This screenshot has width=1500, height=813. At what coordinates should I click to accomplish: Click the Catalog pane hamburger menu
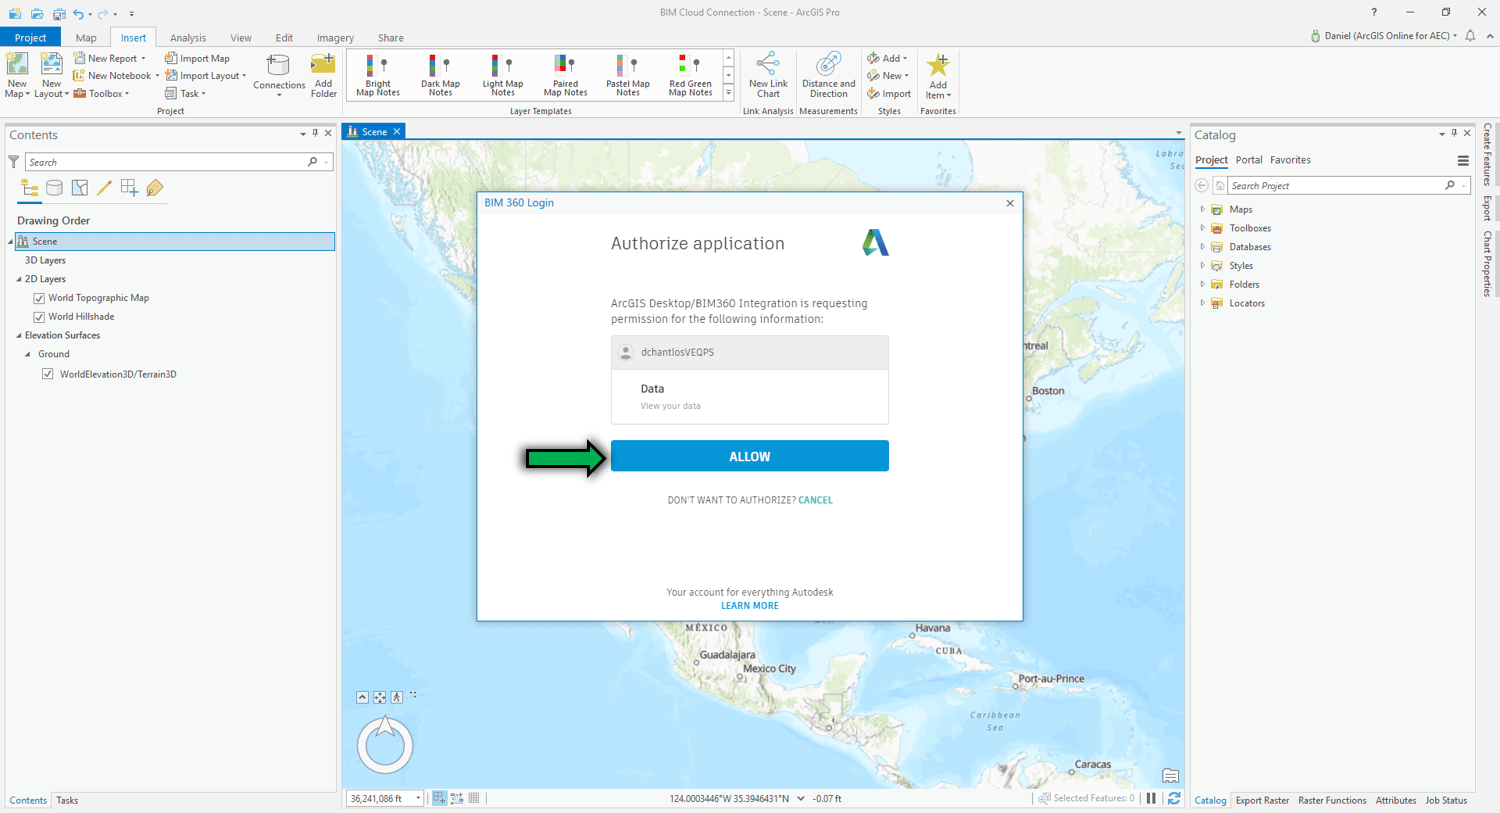1463,161
